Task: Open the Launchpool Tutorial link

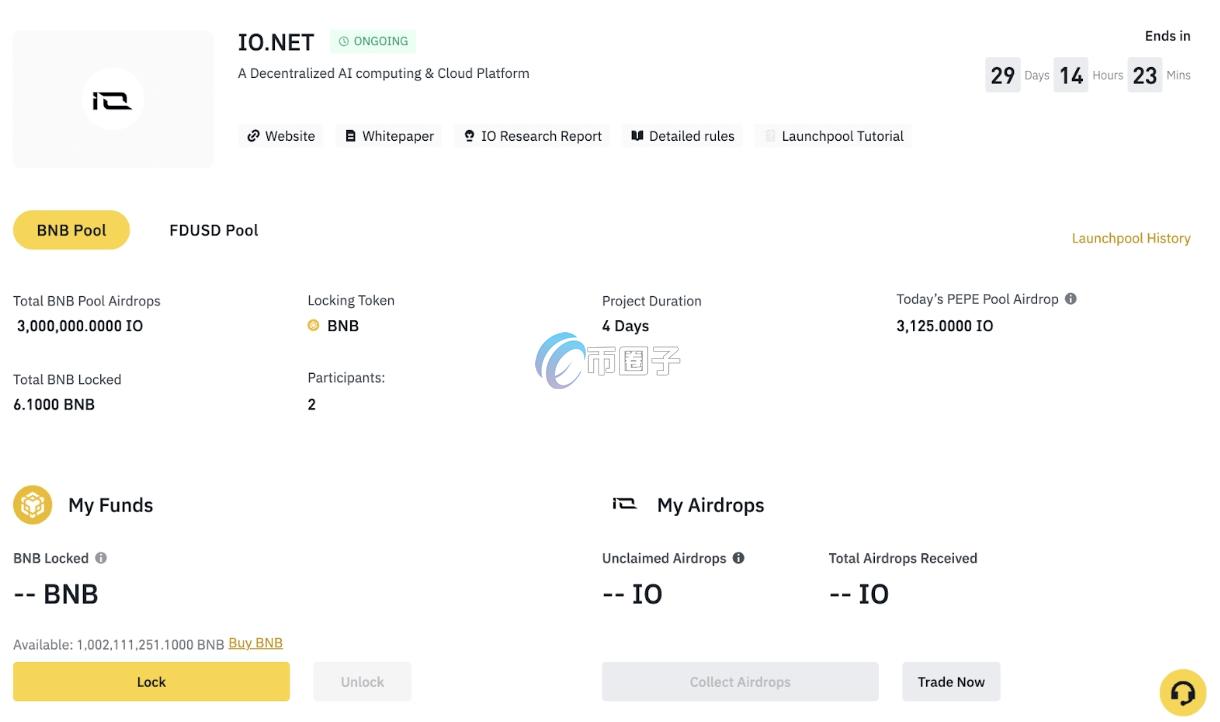Action: pyautogui.click(x=834, y=136)
